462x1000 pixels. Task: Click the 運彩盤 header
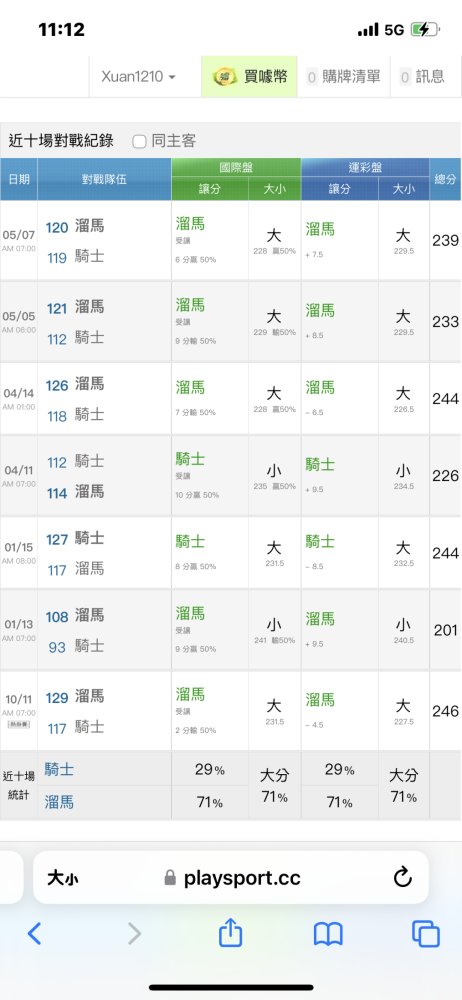click(365, 168)
